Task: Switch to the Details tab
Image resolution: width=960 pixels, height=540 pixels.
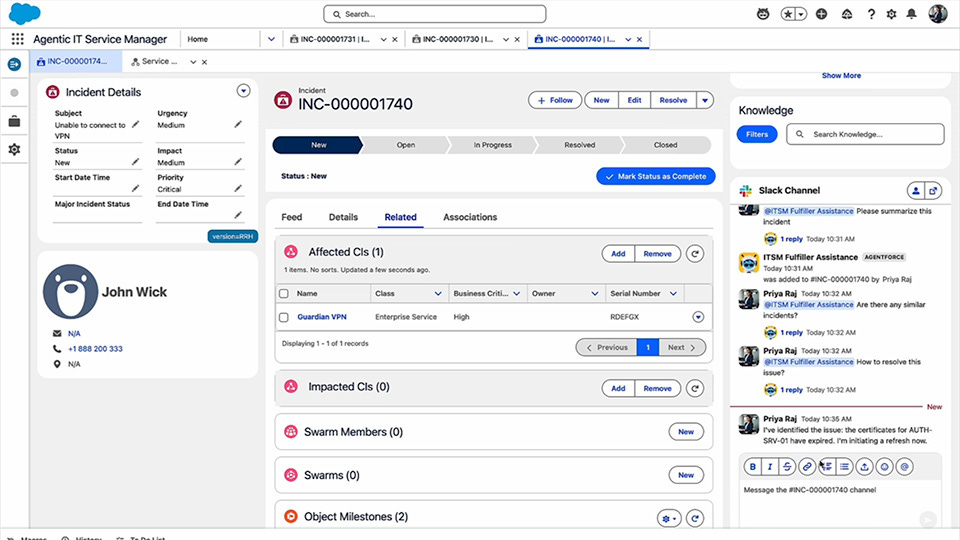Action: 343,217
